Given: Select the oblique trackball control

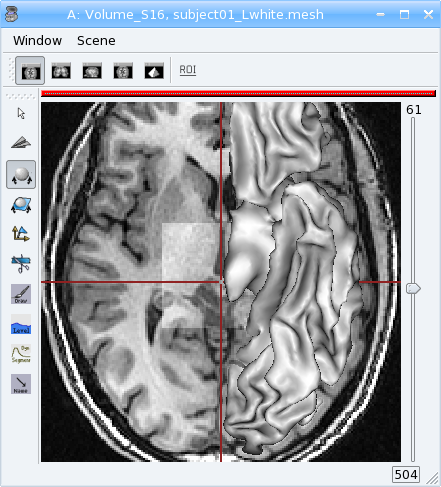Looking at the screenshot, I should [21, 205].
